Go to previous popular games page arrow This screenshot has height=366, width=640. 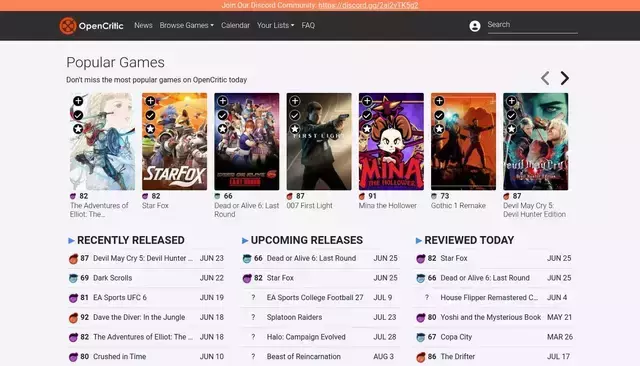[x=545, y=78]
